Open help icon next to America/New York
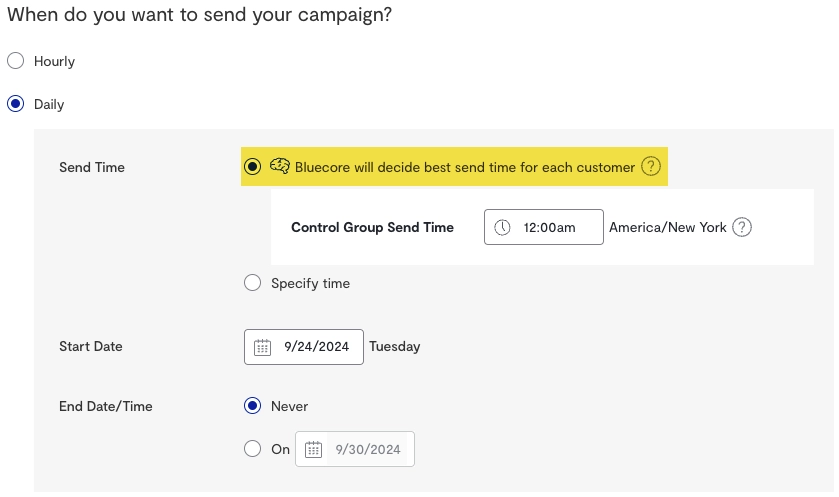The height and width of the screenshot is (497, 839). coord(741,227)
